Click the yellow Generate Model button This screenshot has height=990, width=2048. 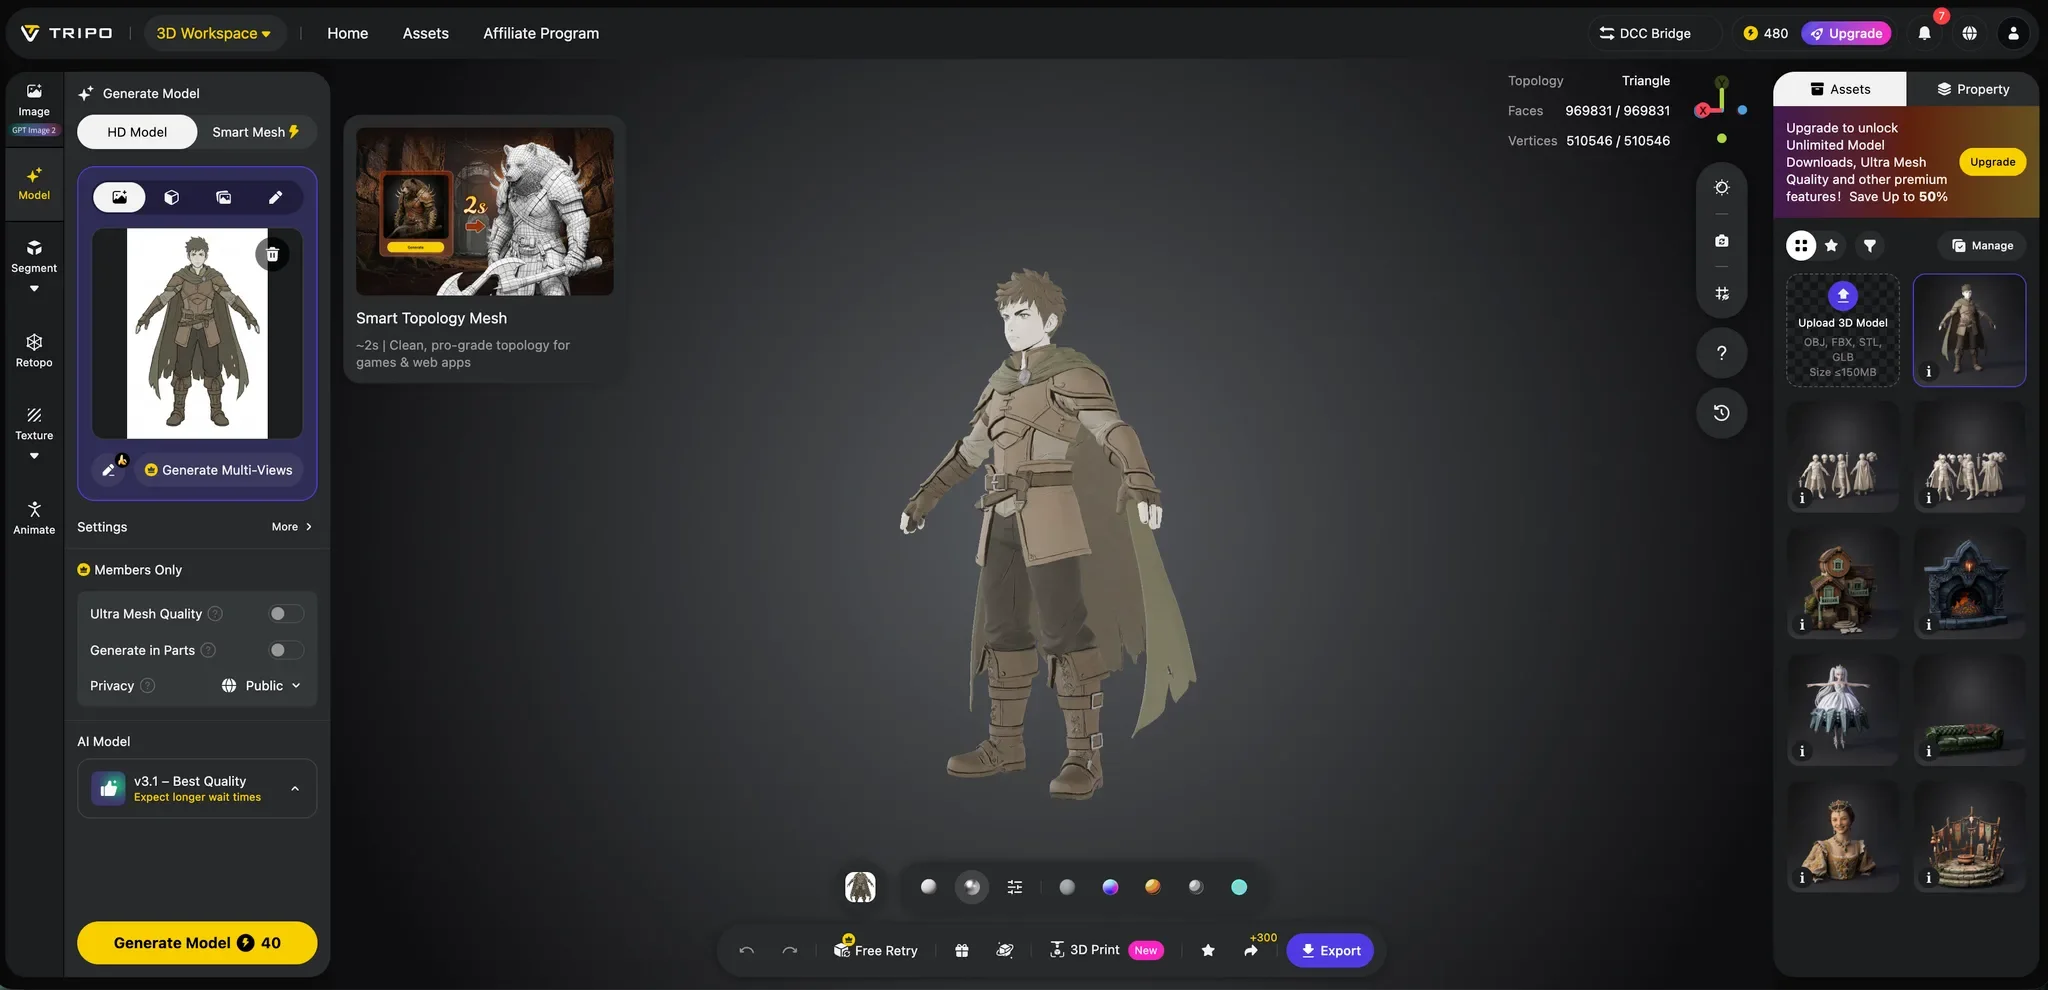(197, 943)
